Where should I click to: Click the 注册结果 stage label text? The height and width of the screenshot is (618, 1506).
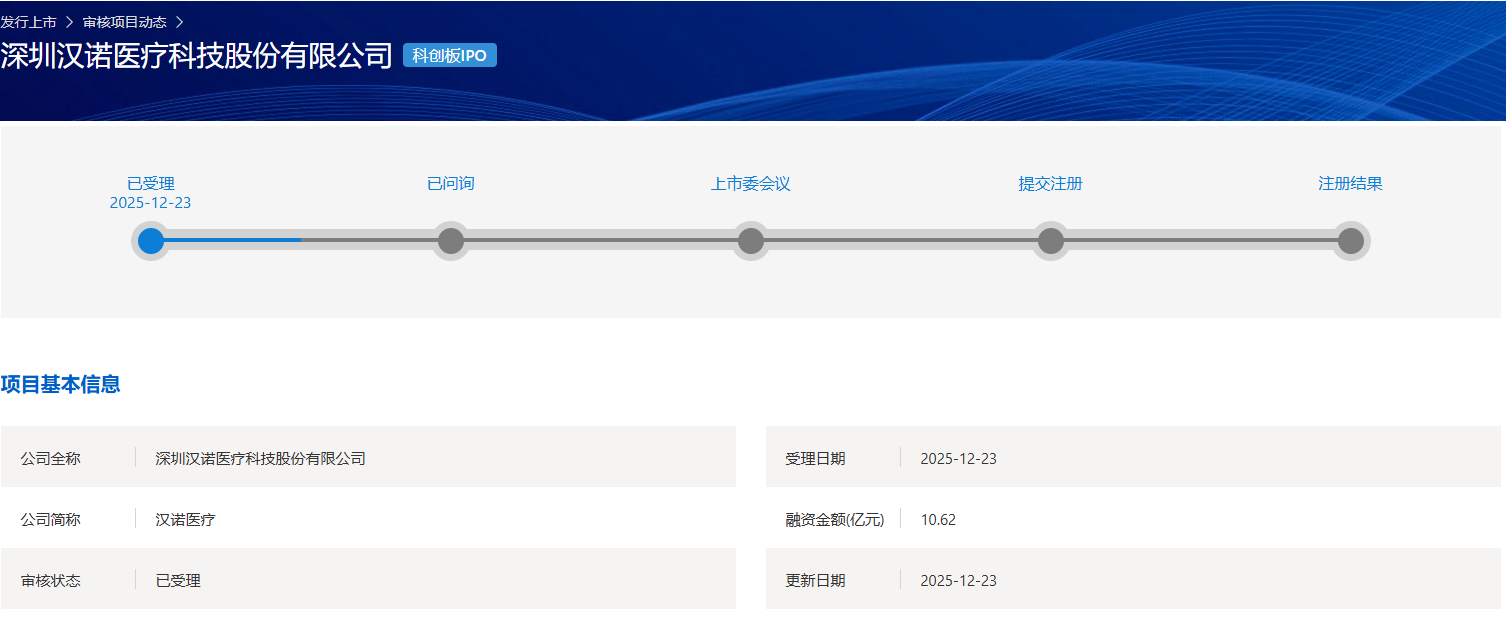pos(1351,184)
